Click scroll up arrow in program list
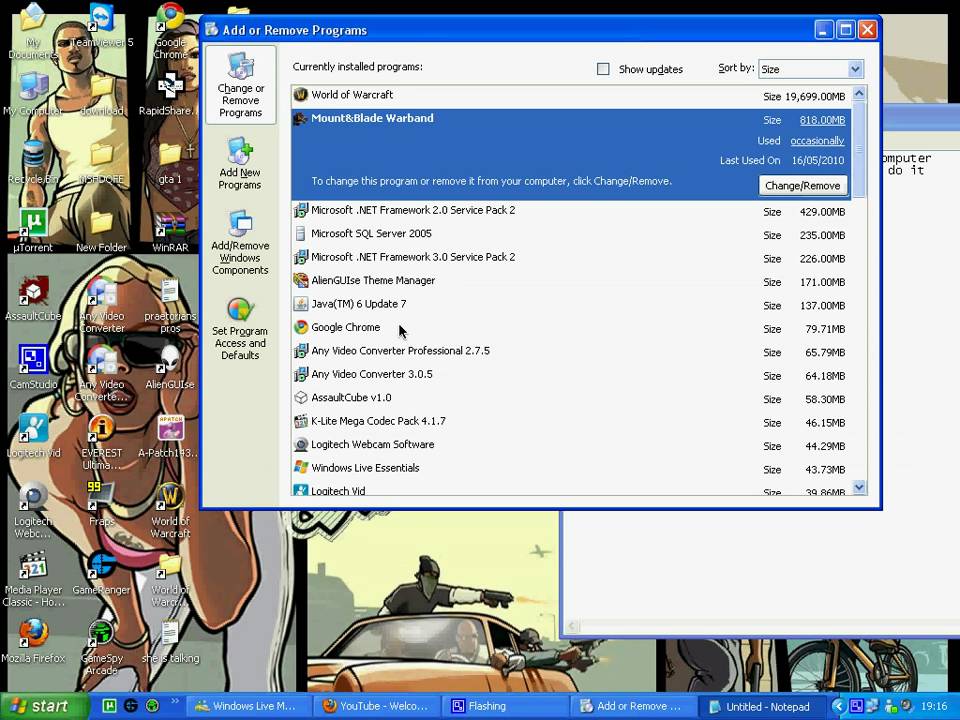960x720 pixels. (x=859, y=94)
